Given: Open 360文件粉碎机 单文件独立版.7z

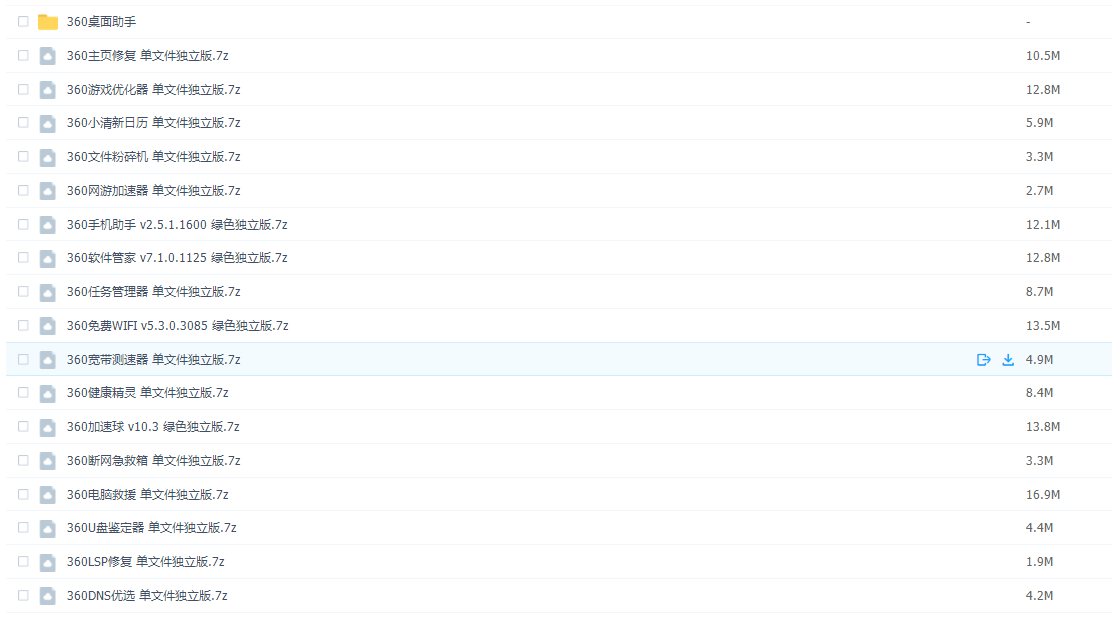Looking at the screenshot, I should tap(153, 157).
